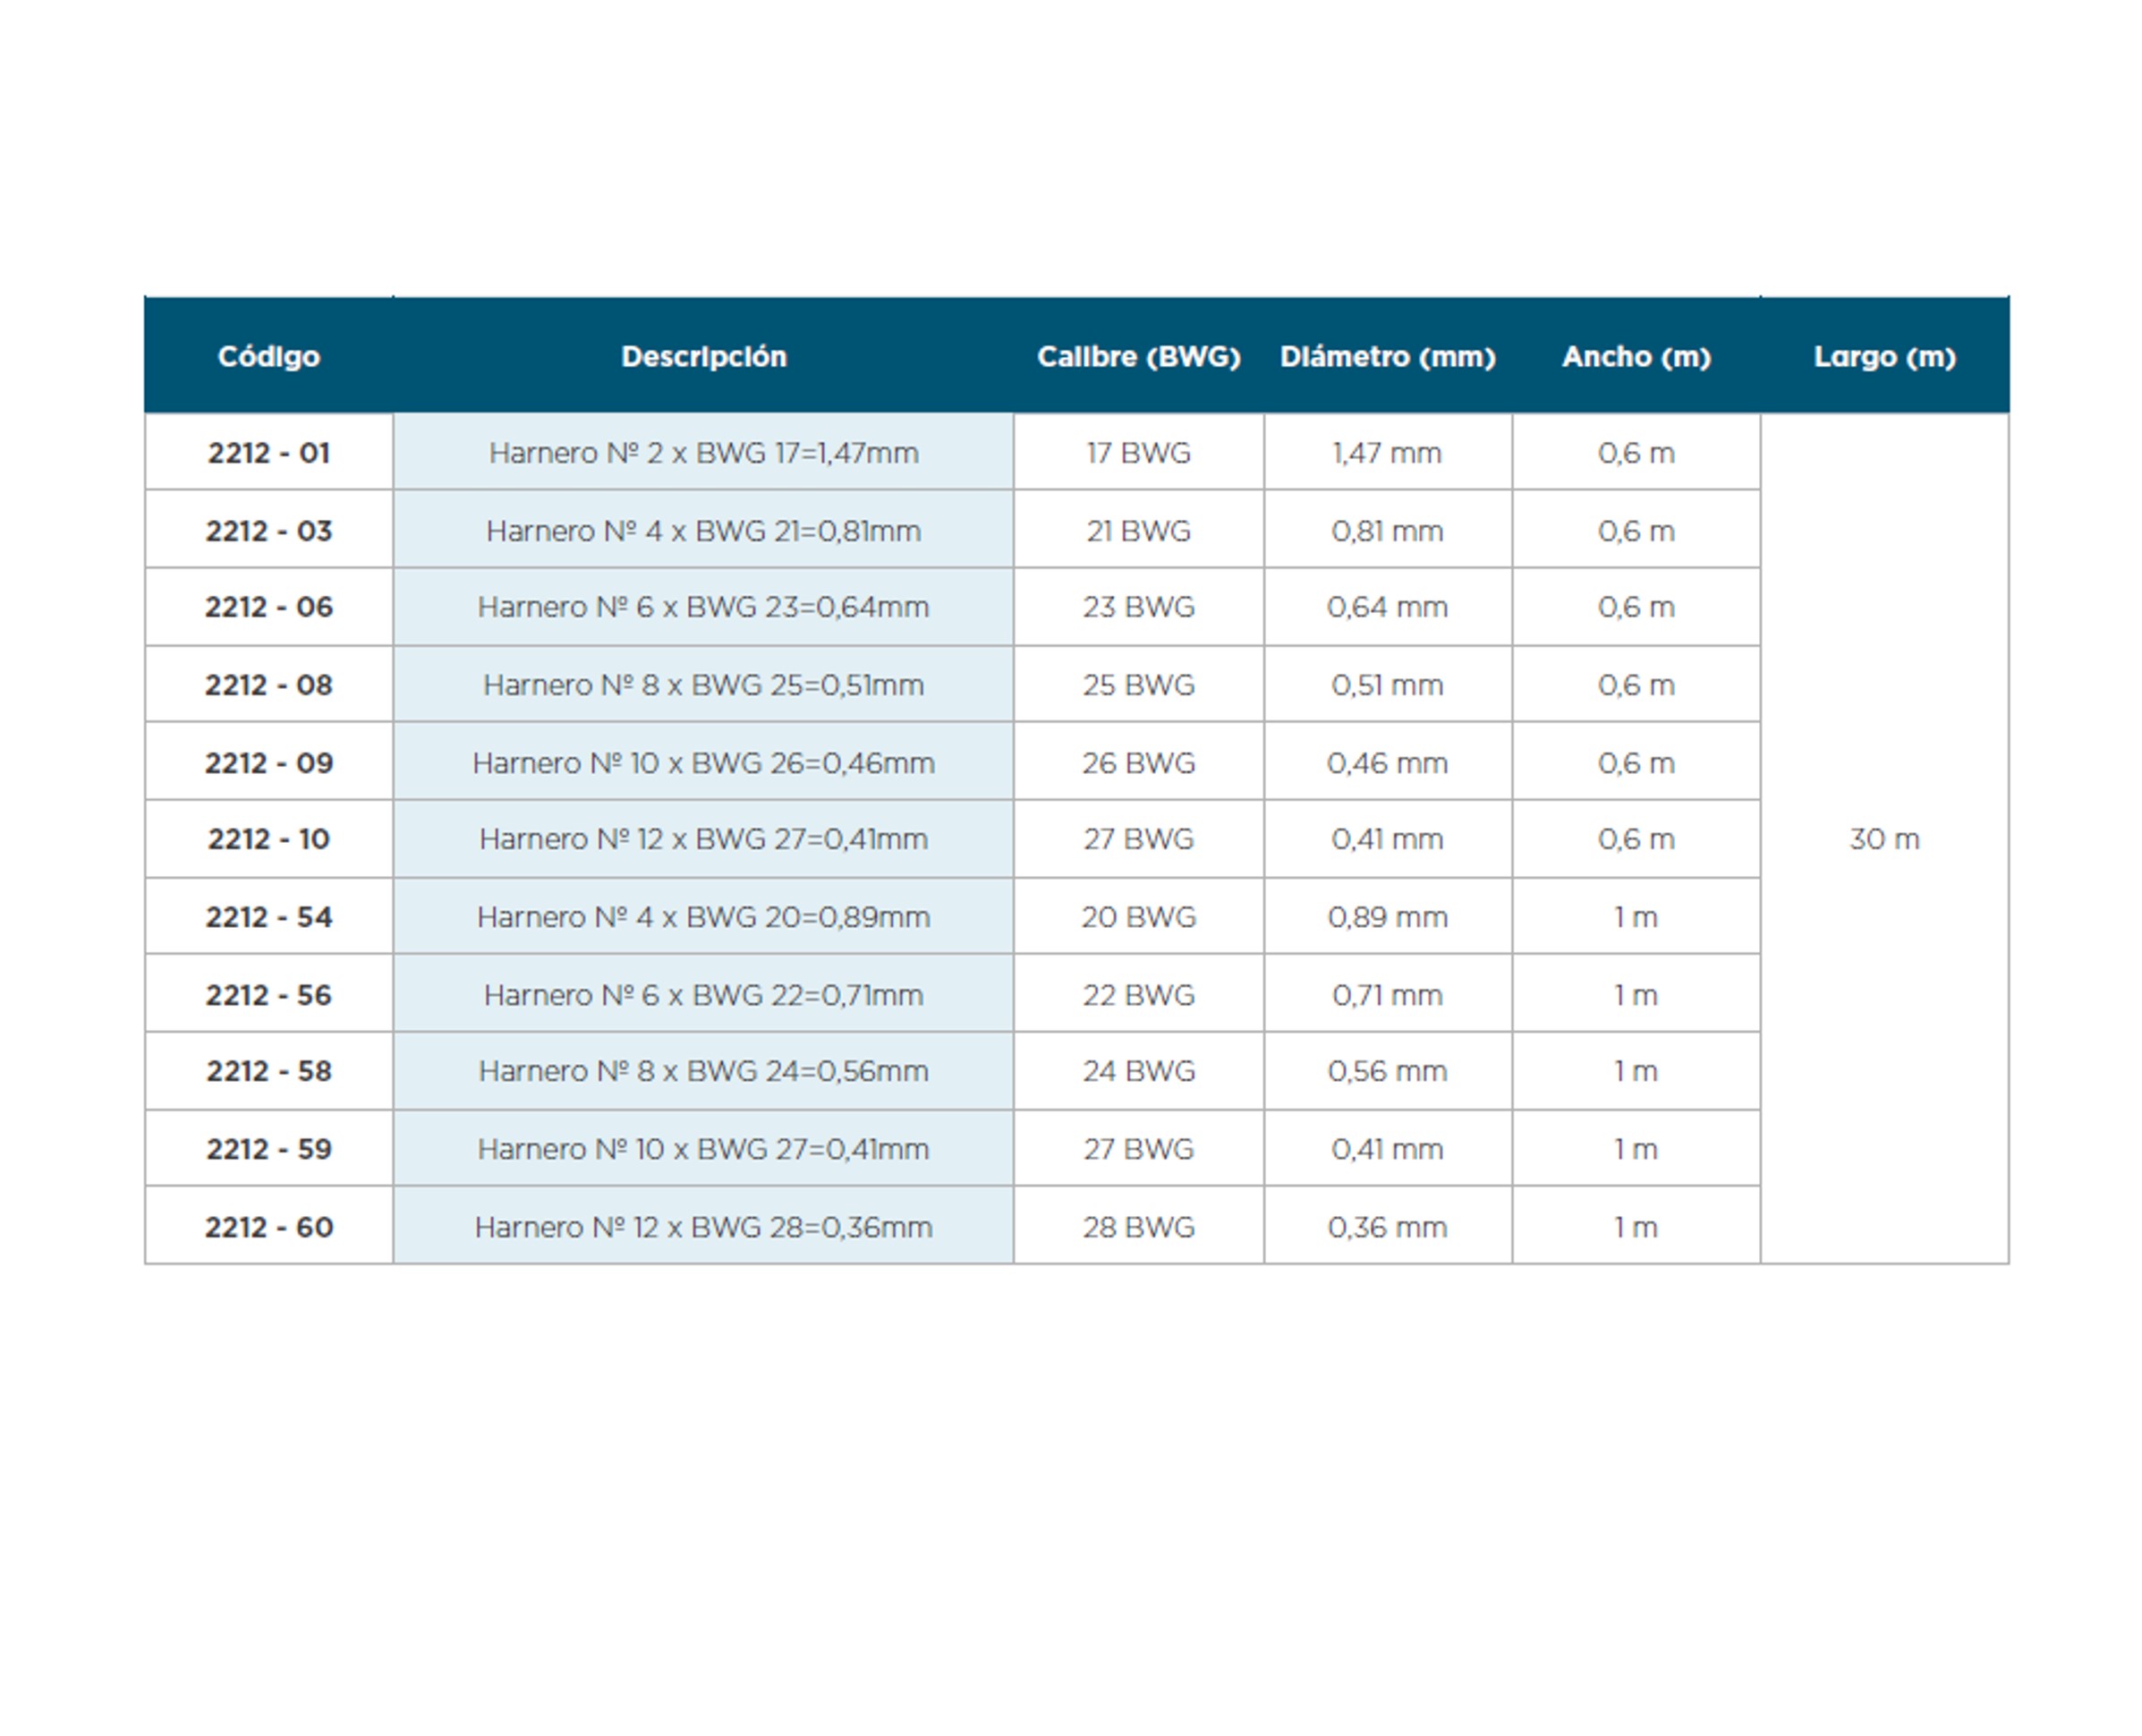Select code cell 2212 - 08

[269, 685]
